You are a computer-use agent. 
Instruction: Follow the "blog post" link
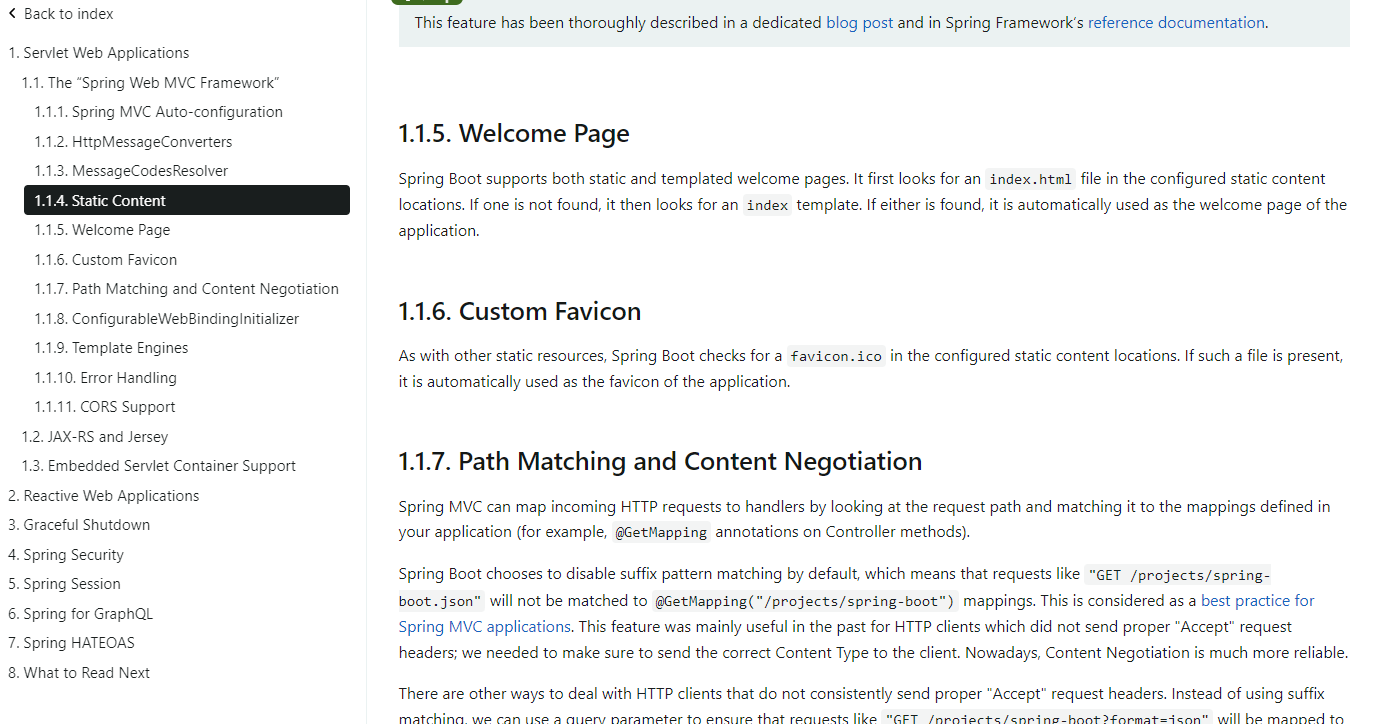click(859, 22)
